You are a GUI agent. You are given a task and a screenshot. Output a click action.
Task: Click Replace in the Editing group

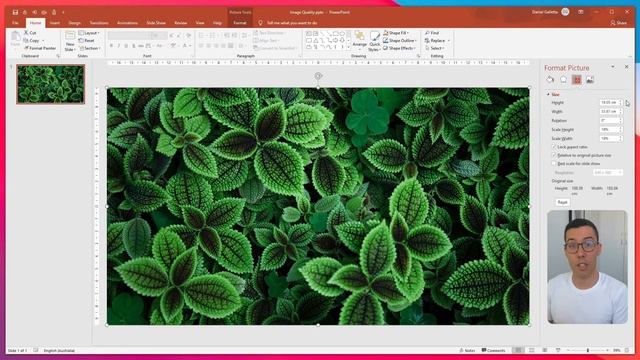coord(437,40)
